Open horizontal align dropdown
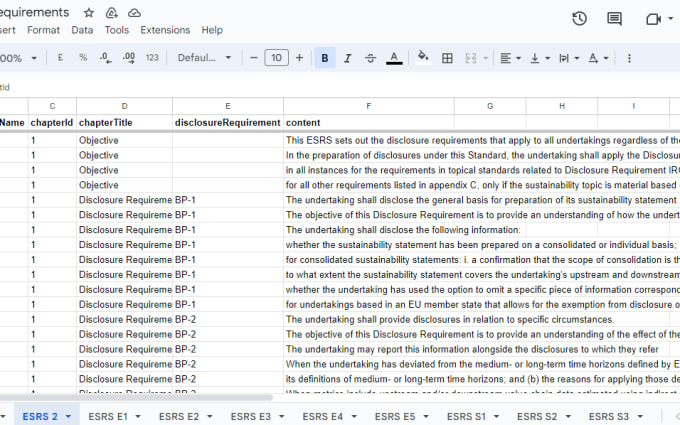Viewport: 680px width, 425px height. [510, 58]
